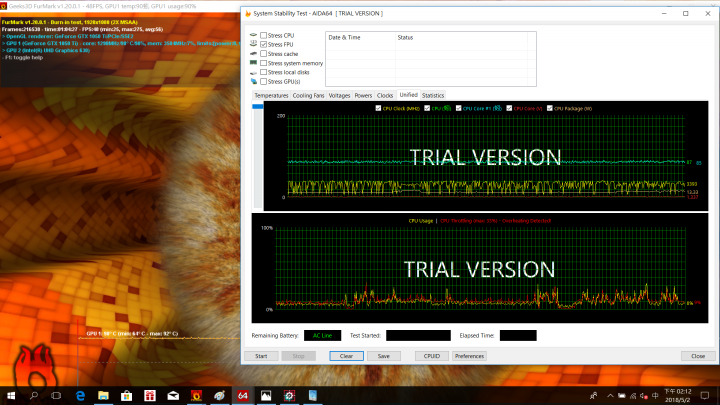Click the FurMark flame logo in render window
This screenshot has height=405, width=720.
36,366
